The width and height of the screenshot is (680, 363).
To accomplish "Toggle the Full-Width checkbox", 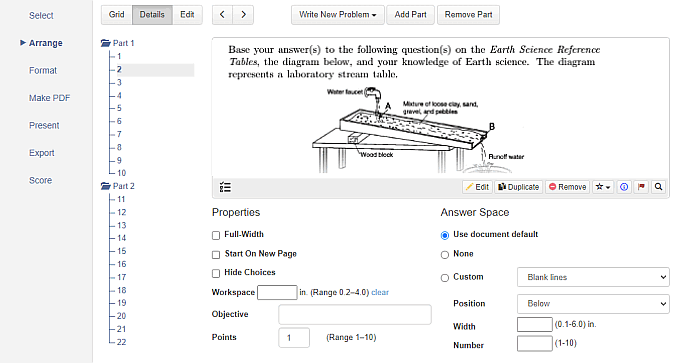I will point(216,235).
